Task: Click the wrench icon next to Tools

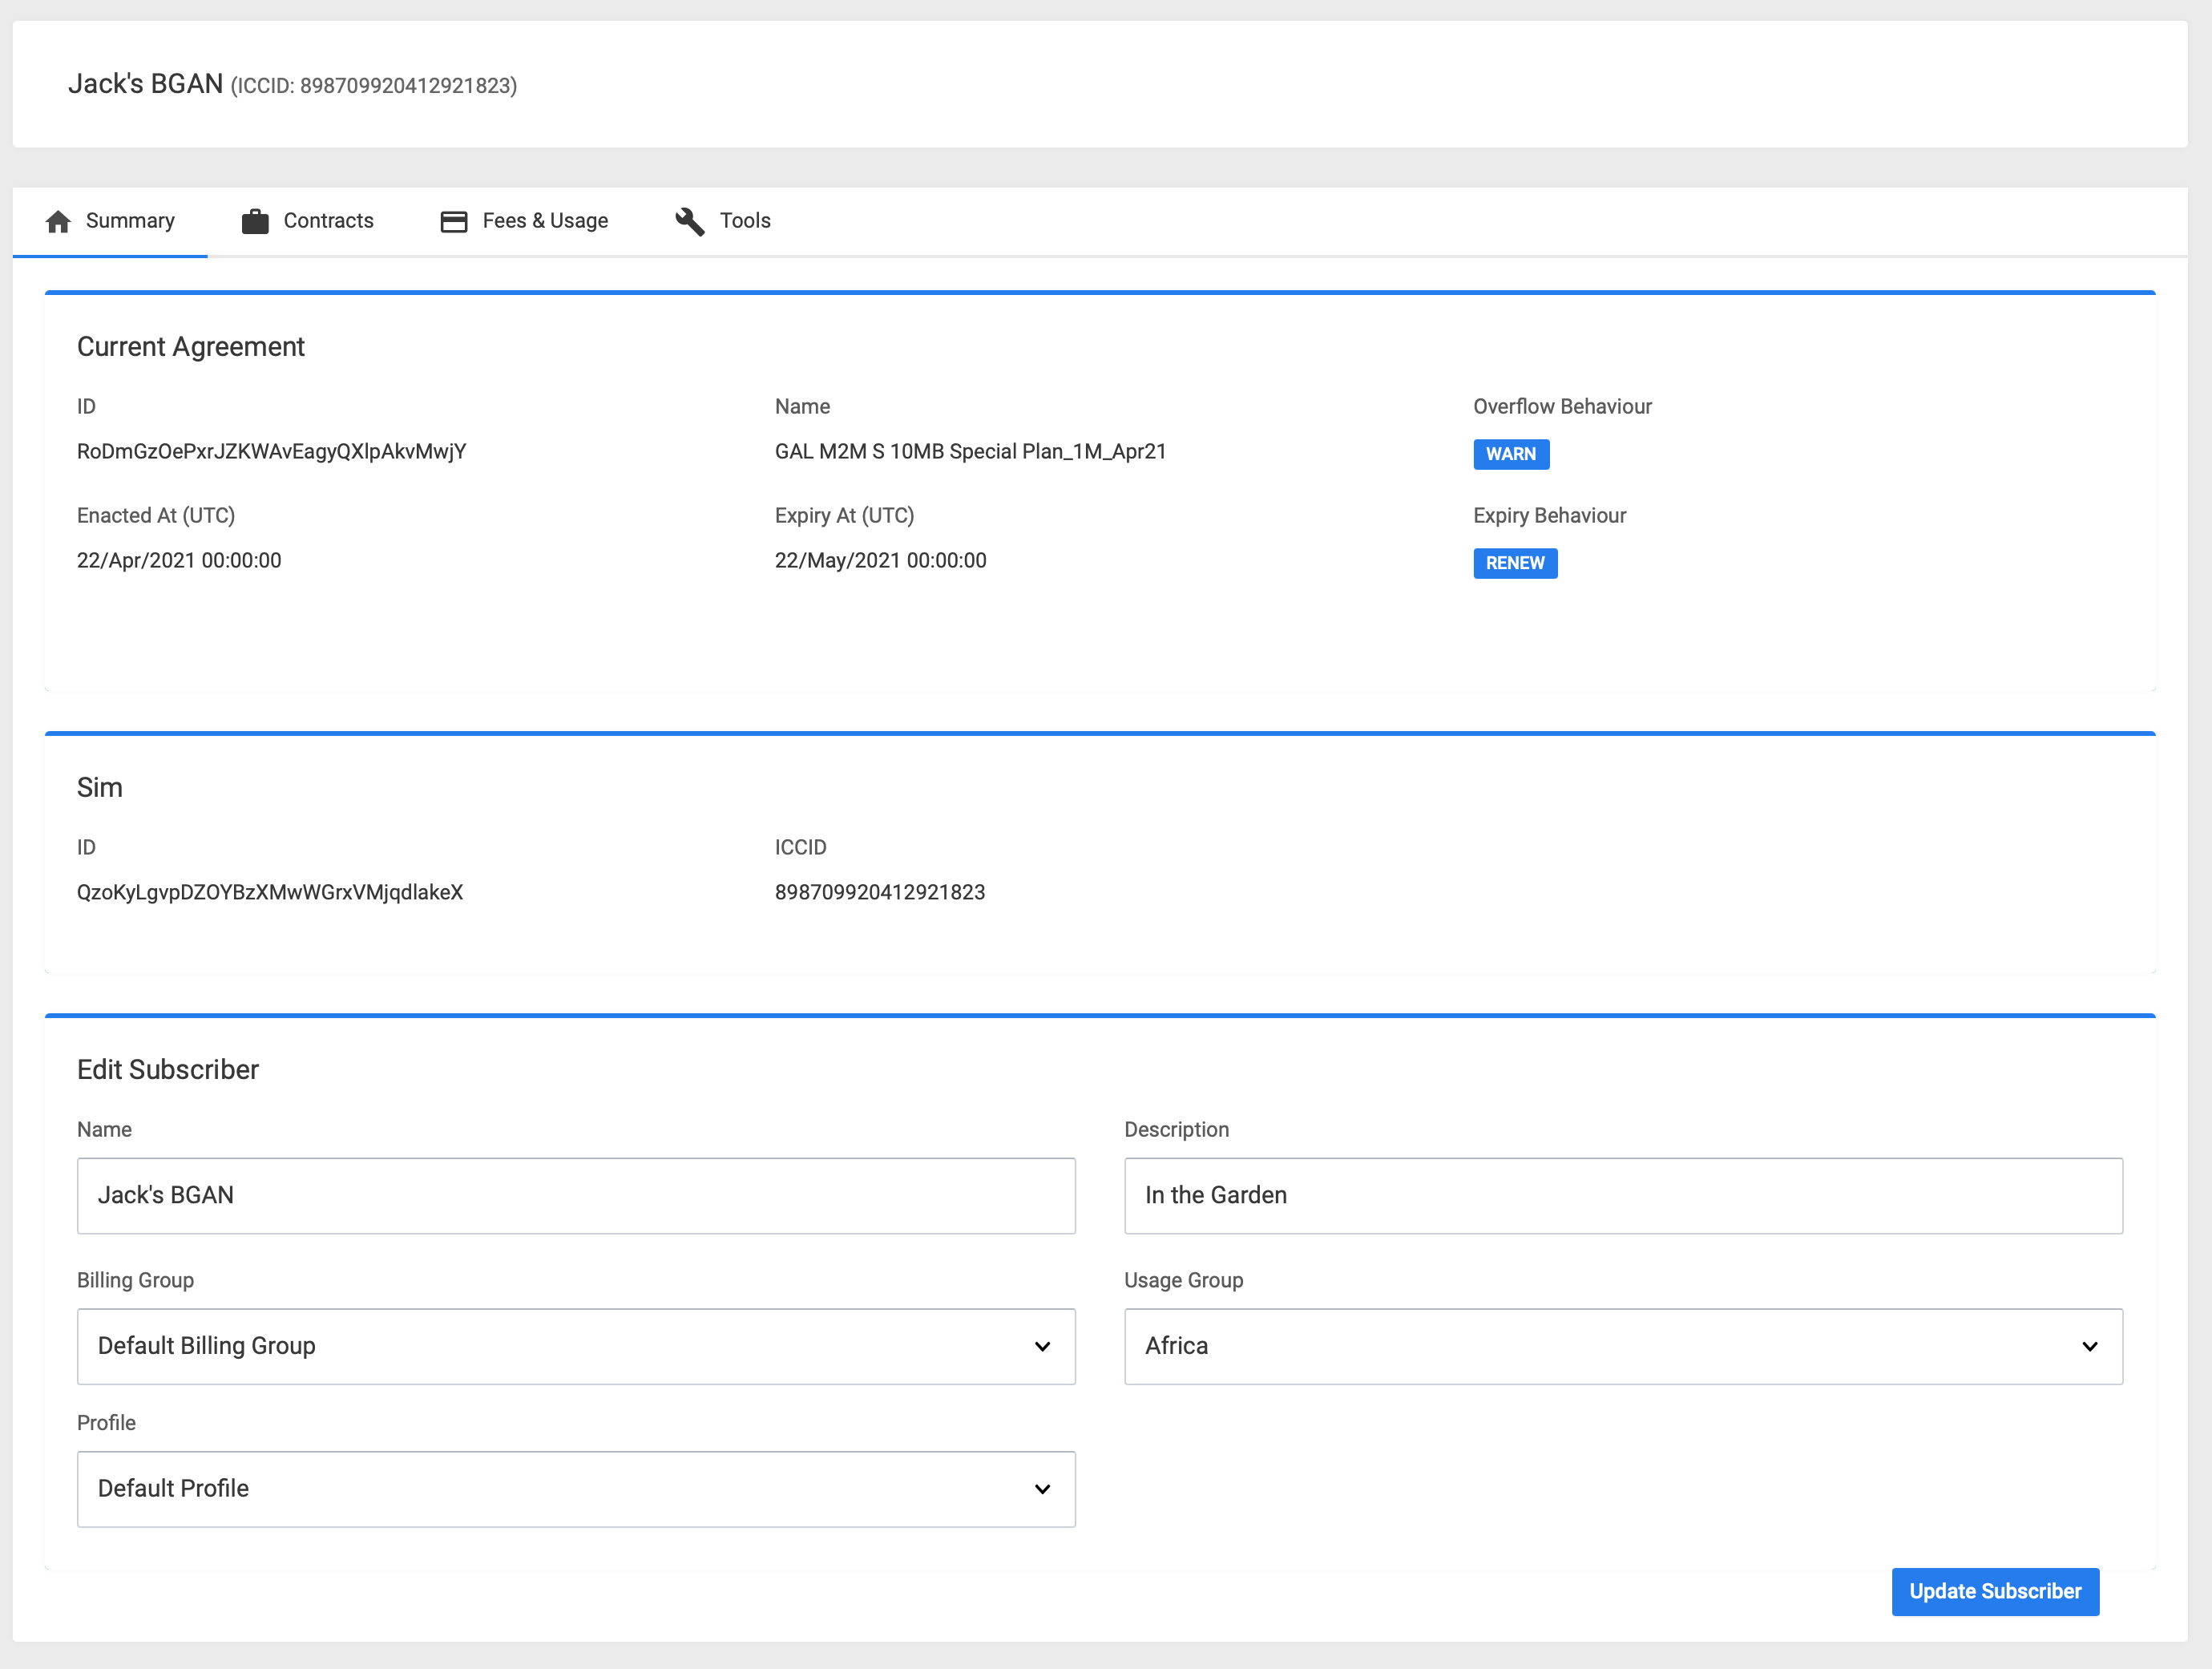Action: [x=690, y=221]
